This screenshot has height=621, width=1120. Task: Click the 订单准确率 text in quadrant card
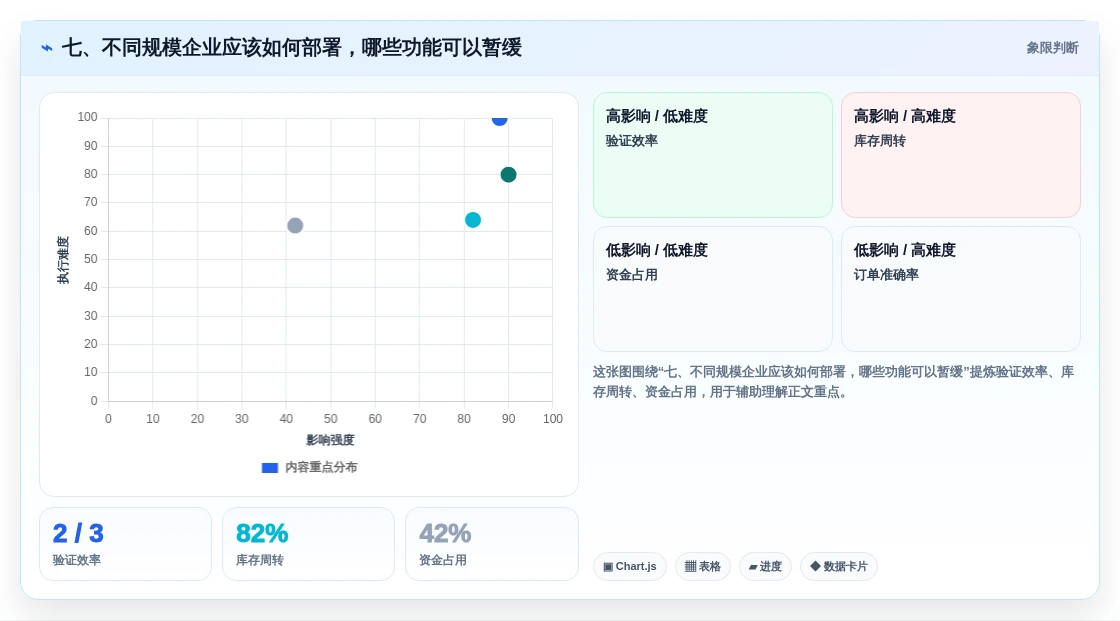click(886, 275)
